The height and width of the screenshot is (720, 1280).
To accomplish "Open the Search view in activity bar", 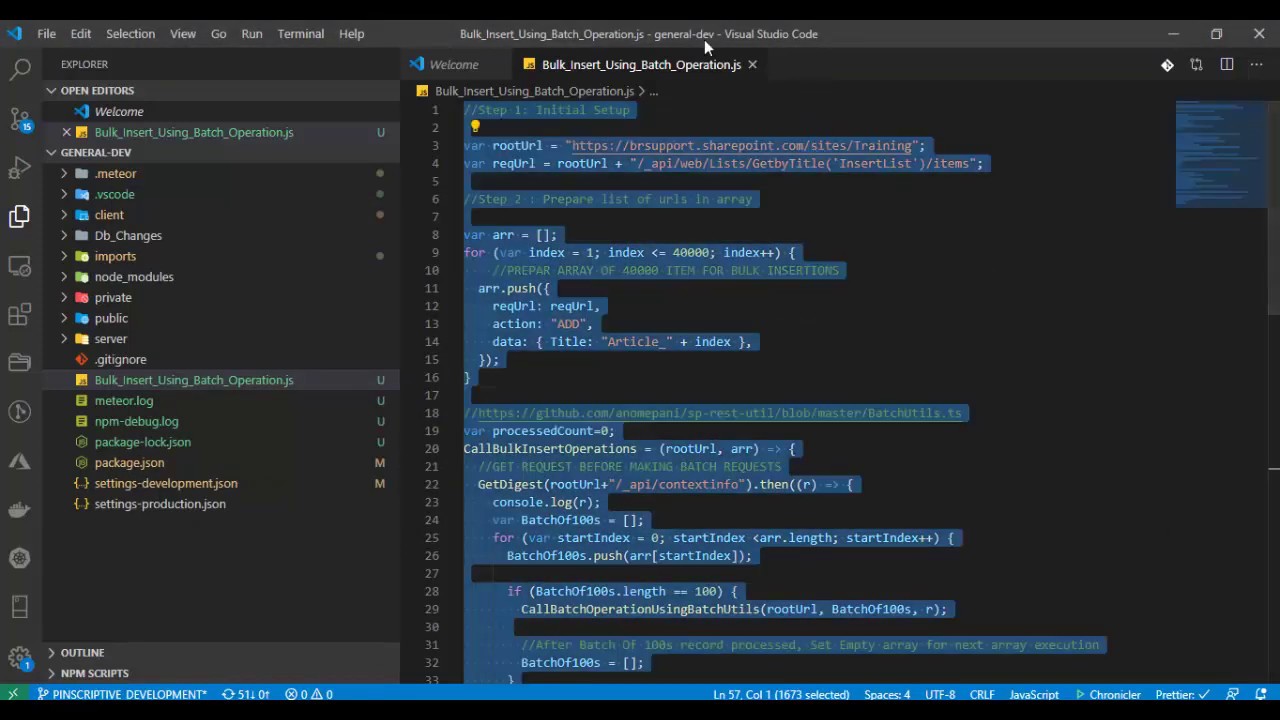I will (x=20, y=69).
